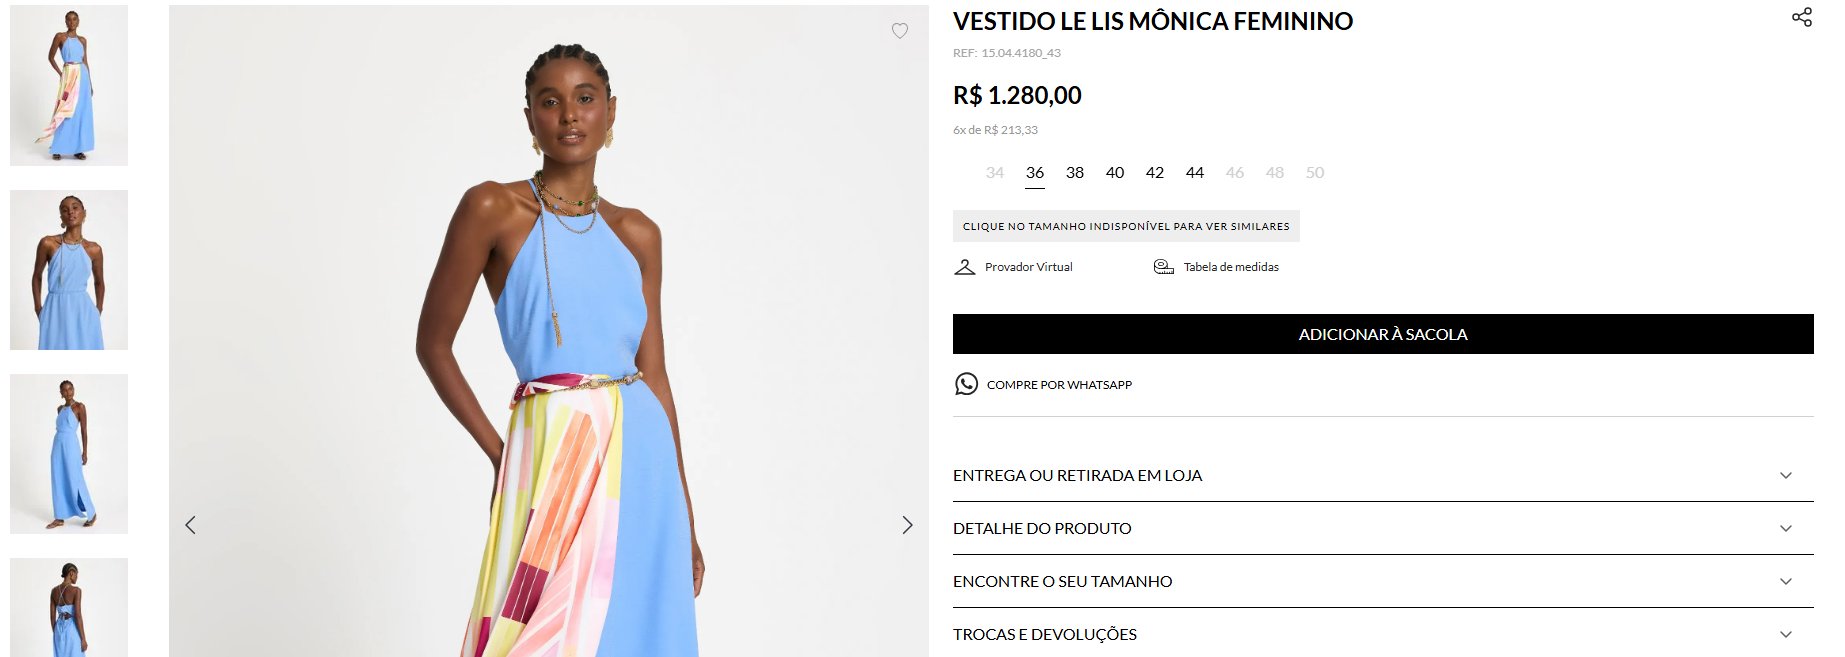
Task: Show next product photo with right arrow
Action: point(907,525)
